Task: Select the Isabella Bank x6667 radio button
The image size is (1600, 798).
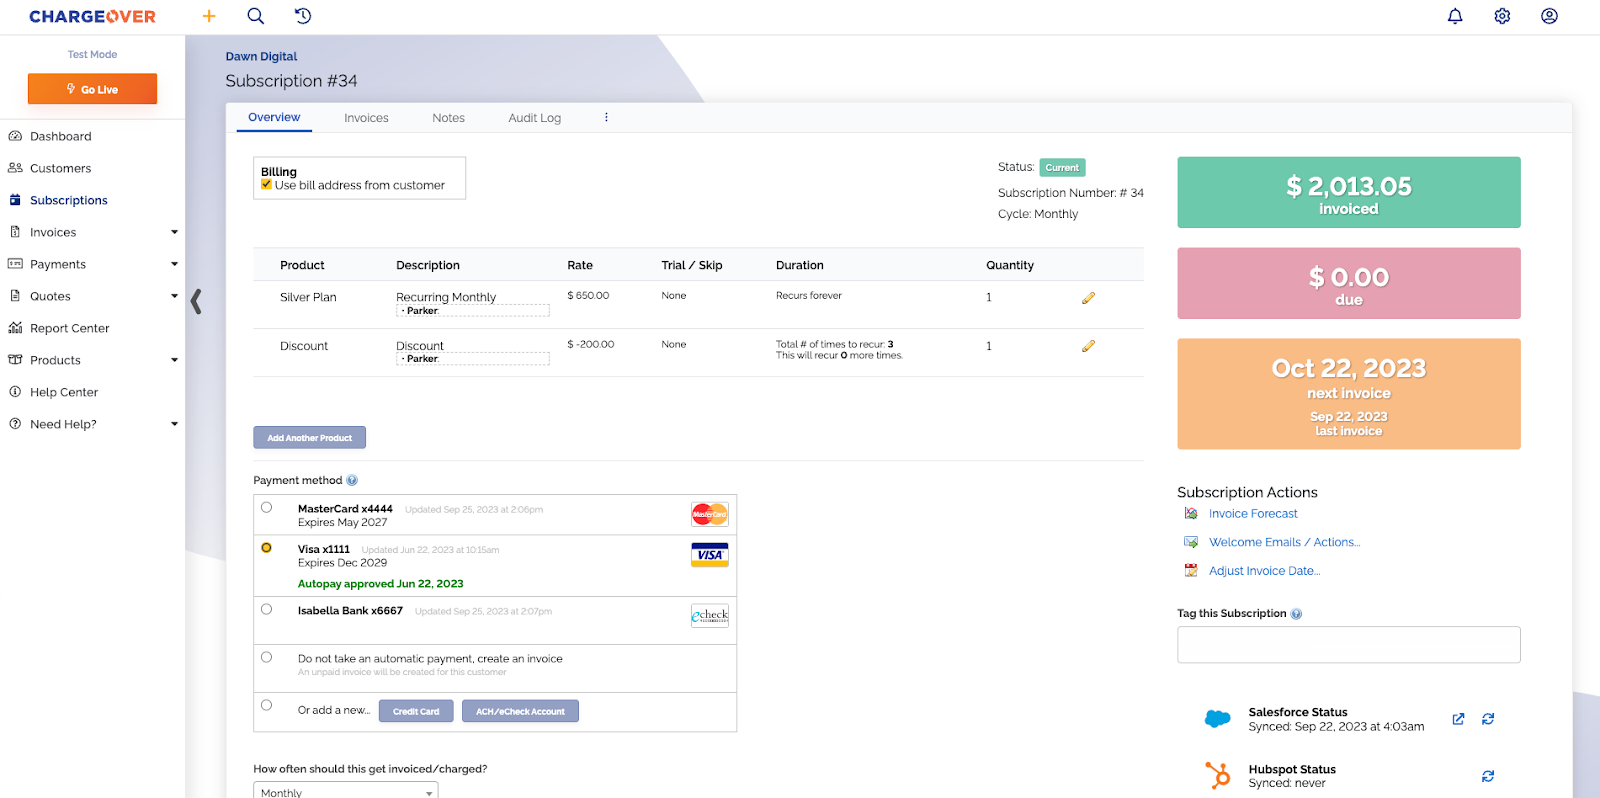Action: click(266, 609)
